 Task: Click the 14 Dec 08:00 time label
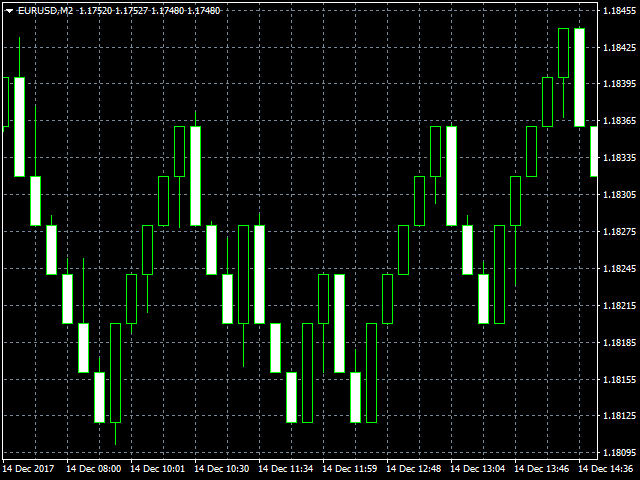tap(93, 468)
